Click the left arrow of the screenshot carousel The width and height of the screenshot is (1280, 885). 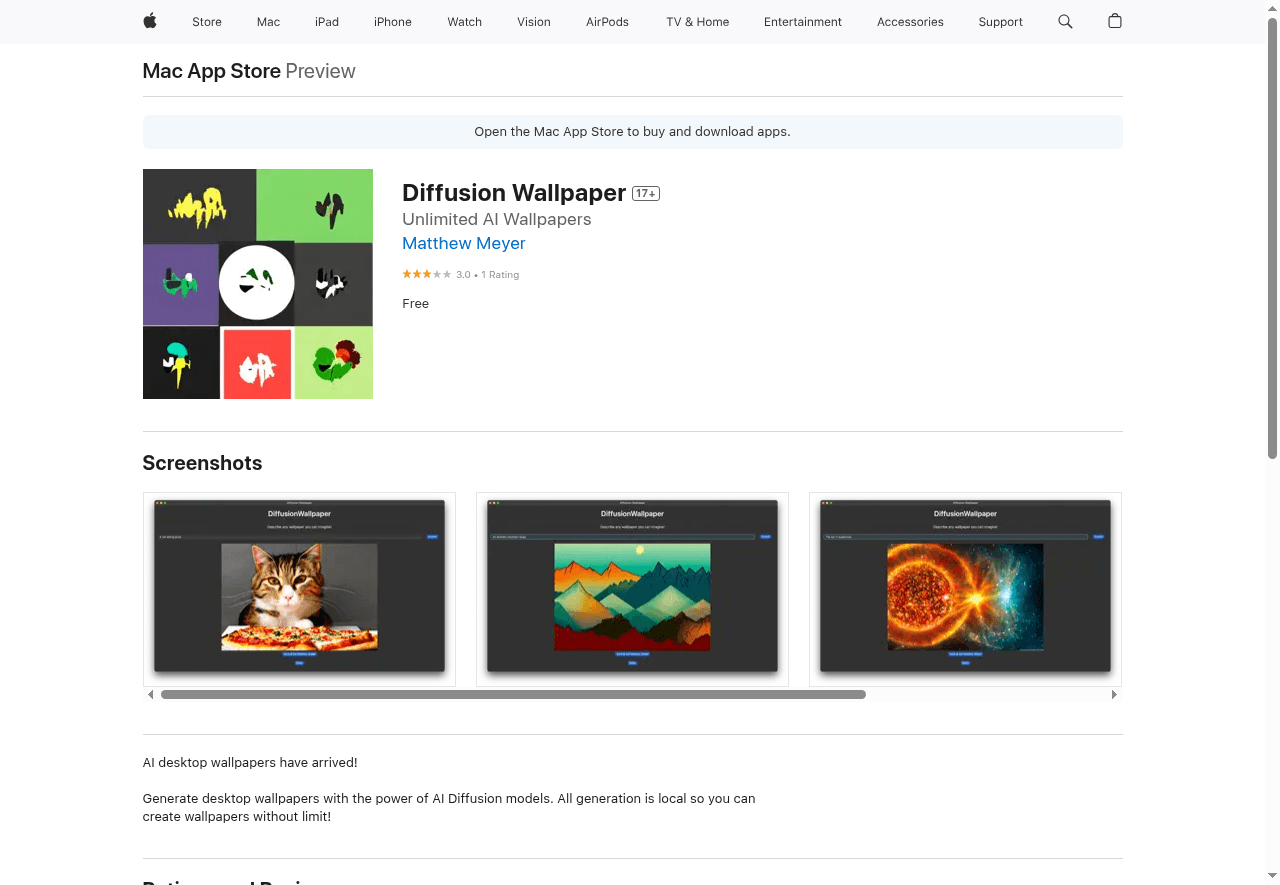click(150, 694)
